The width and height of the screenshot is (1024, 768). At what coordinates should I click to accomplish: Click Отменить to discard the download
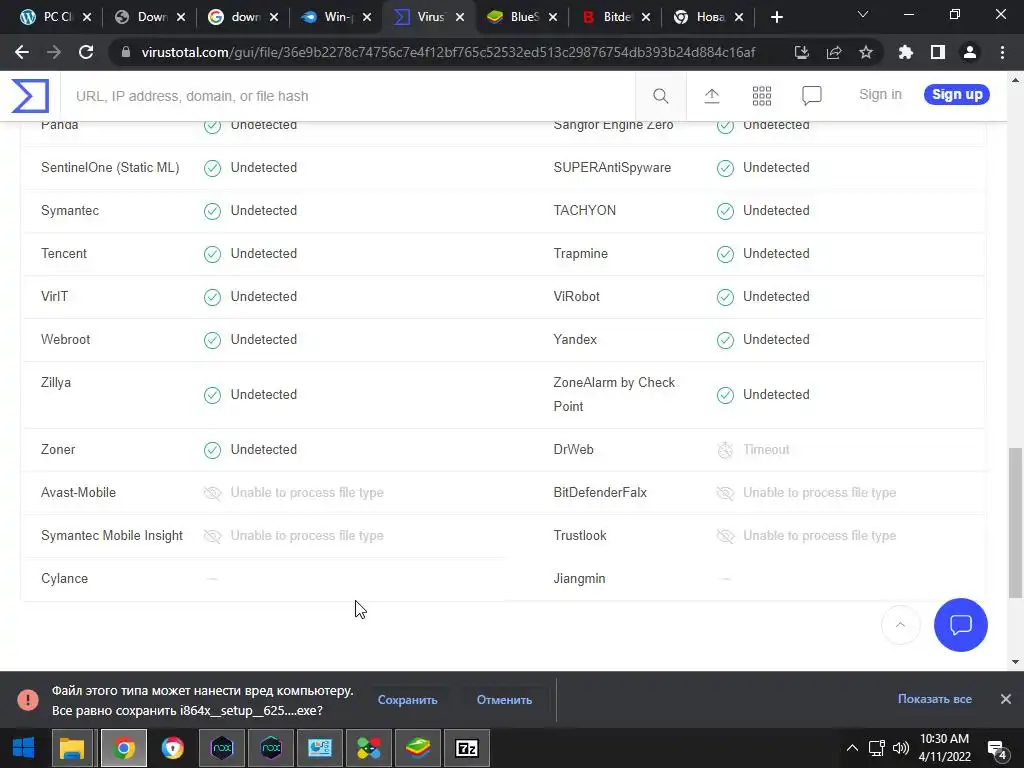[504, 699]
